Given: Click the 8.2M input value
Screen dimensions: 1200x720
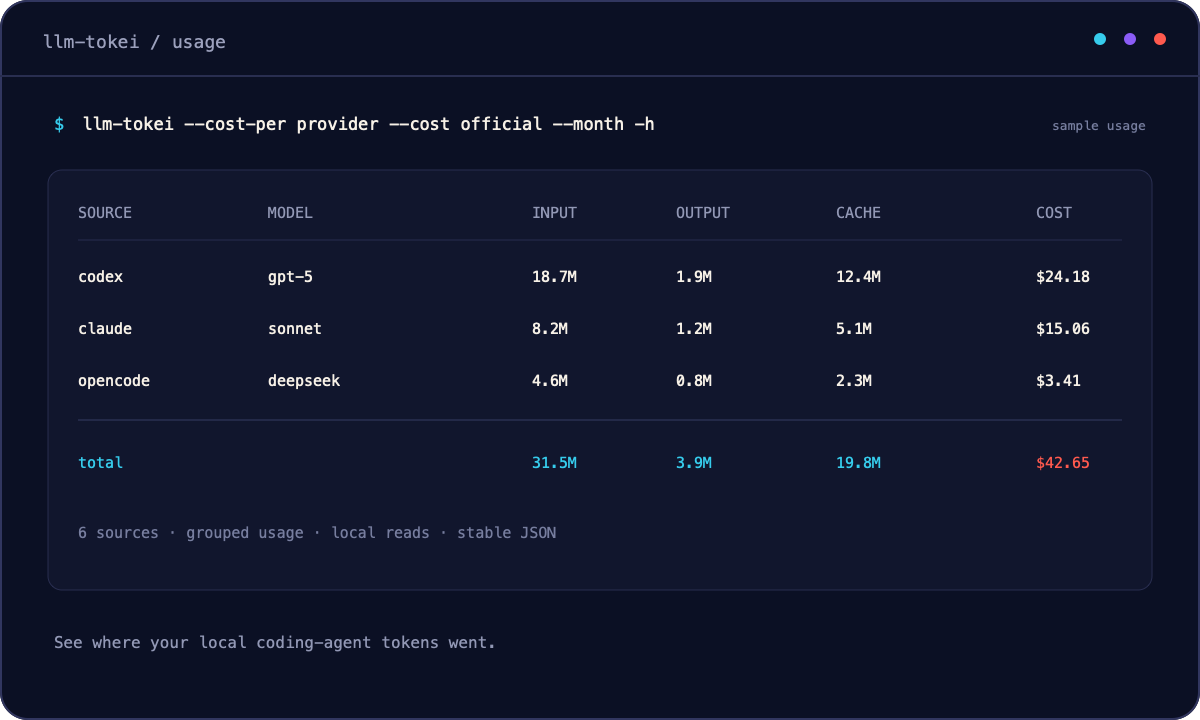Looking at the screenshot, I should pyautogui.click(x=550, y=329).
